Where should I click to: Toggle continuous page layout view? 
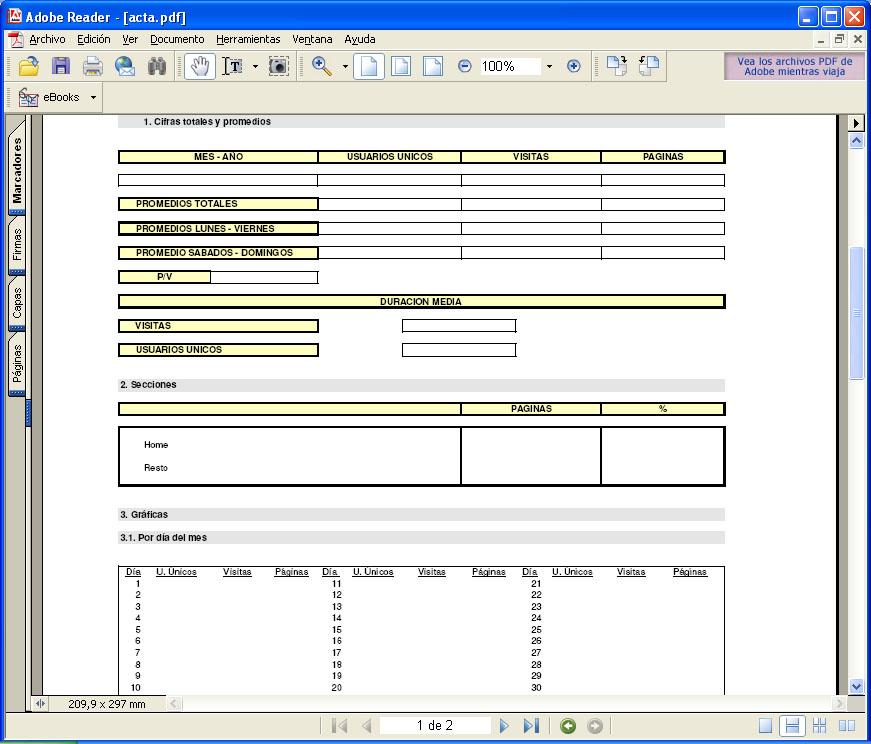[791, 726]
